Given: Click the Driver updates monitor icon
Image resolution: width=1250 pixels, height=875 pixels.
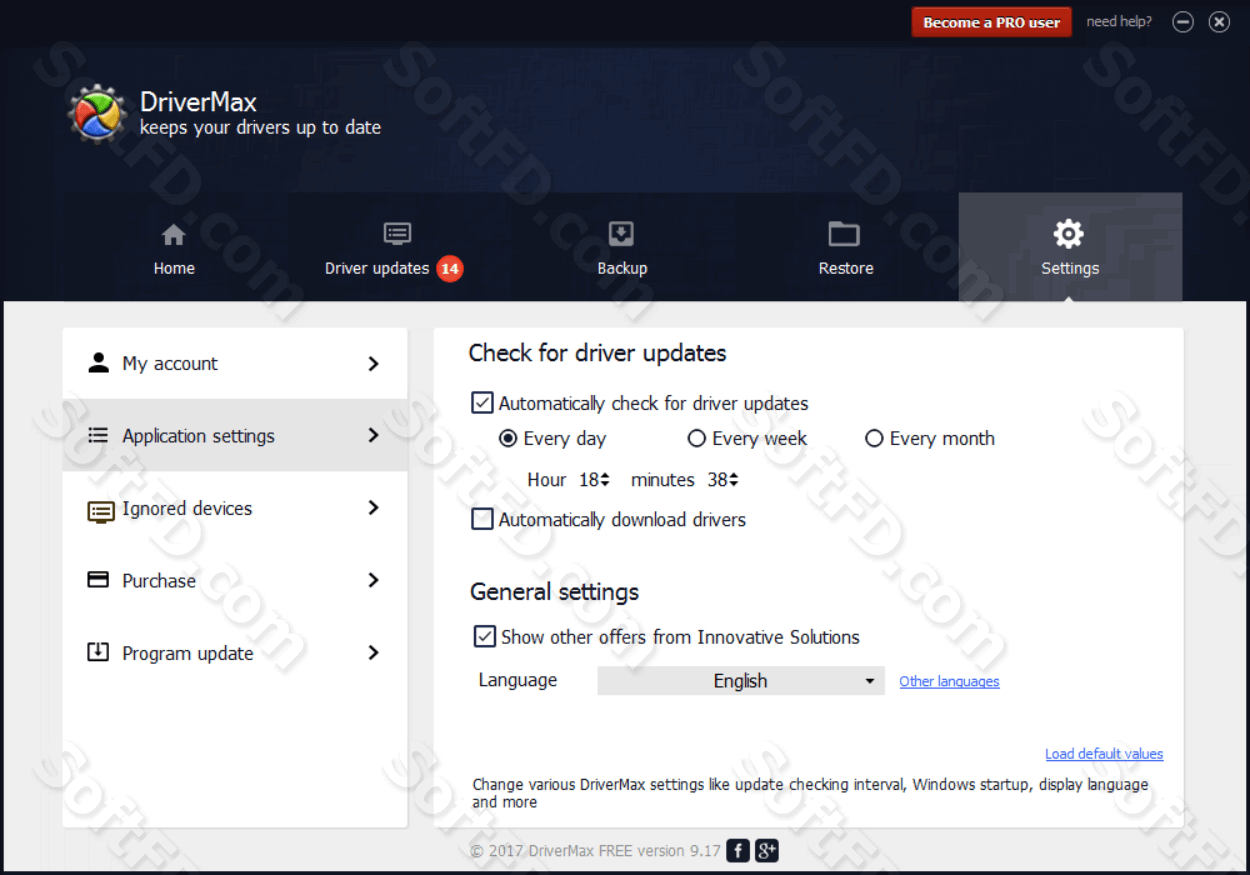Looking at the screenshot, I should click(397, 234).
